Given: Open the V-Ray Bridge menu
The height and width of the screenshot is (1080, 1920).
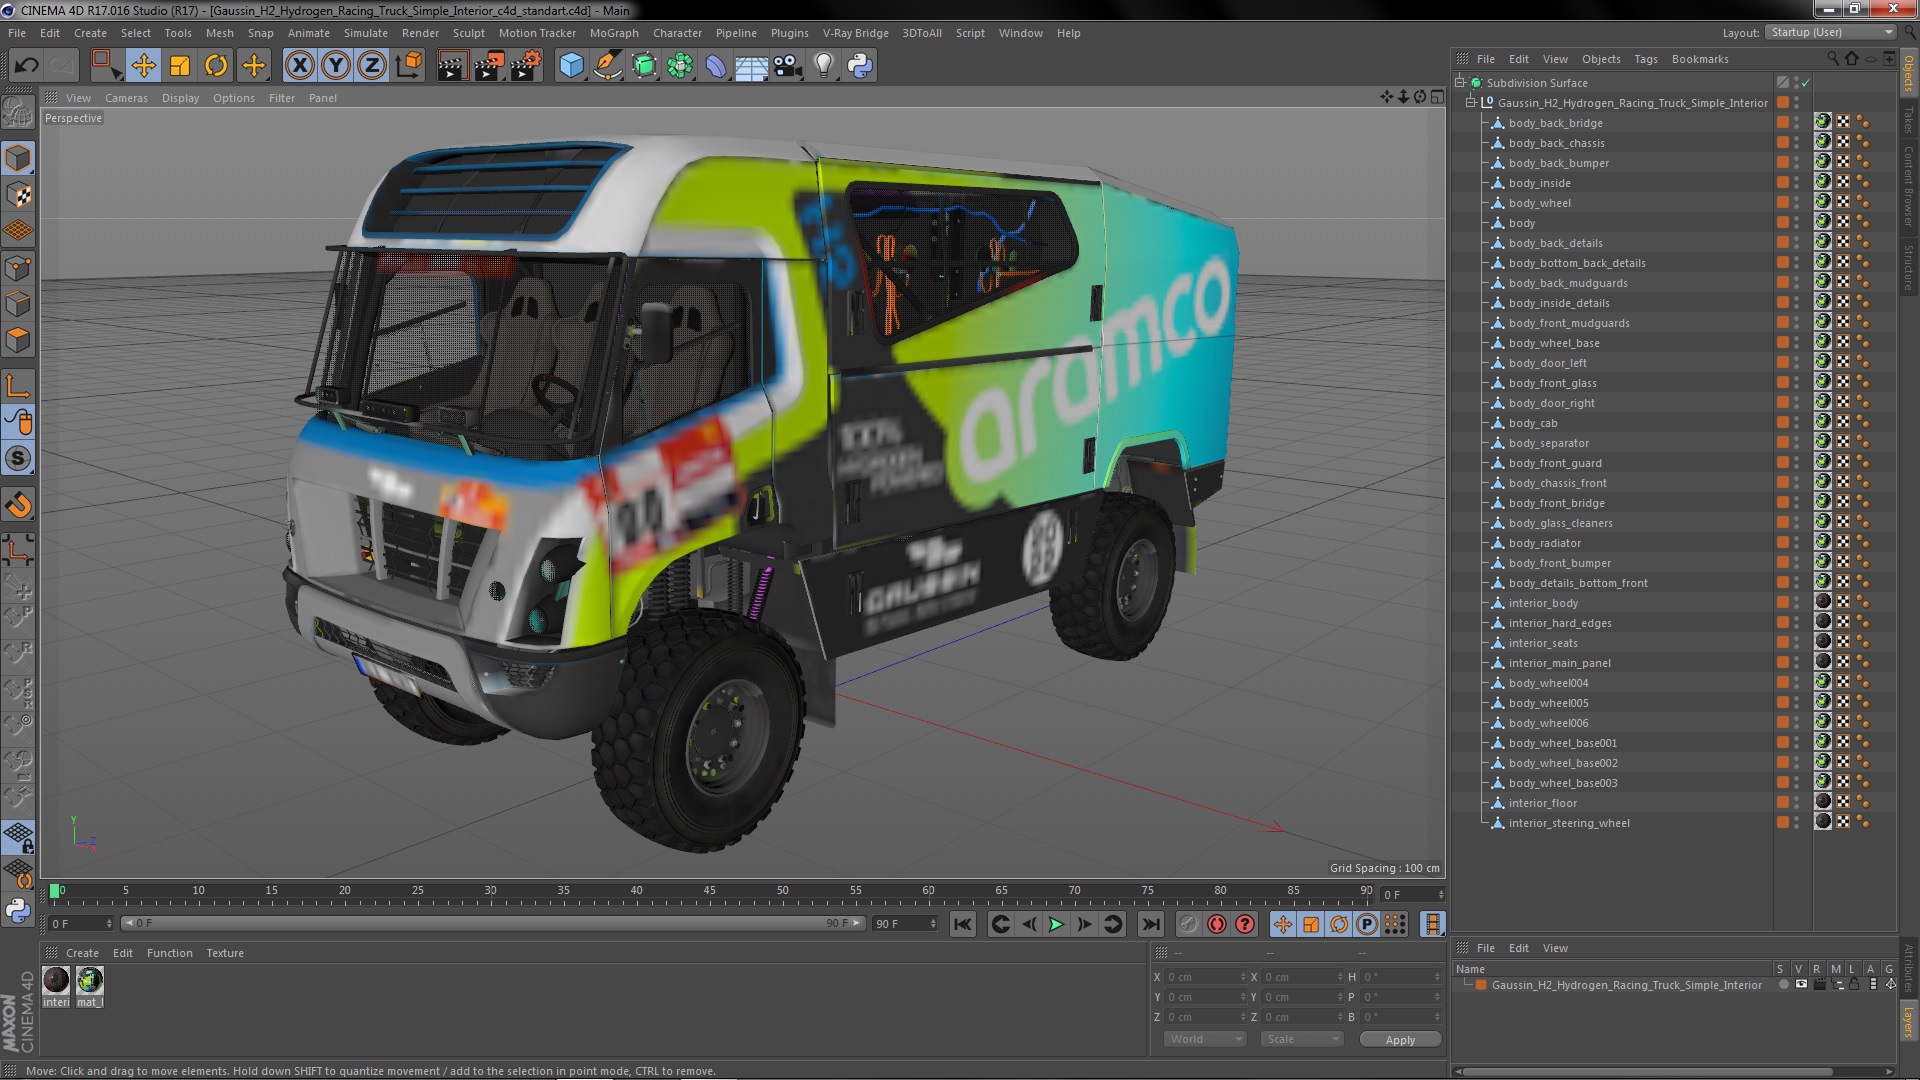Looking at the screenshot, I should point(855,33).
